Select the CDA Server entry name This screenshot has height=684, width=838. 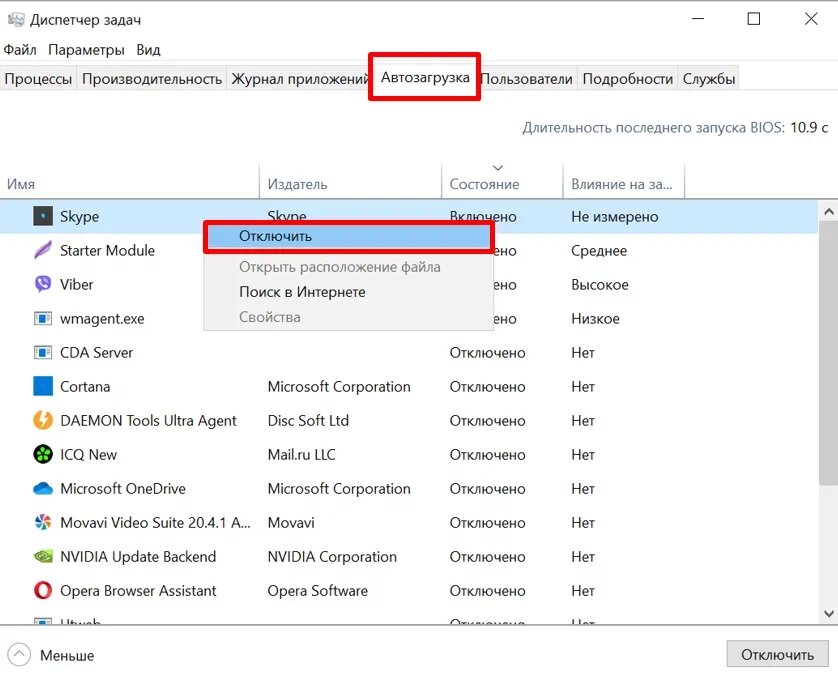click(96, 353)
